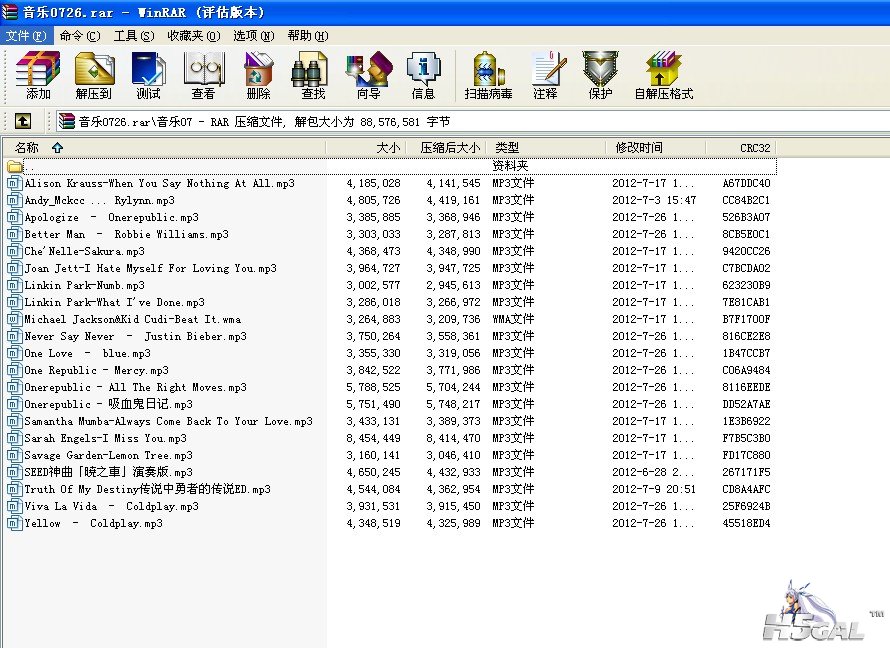The width and height of the screenshot is (890, 648).
Task: Click the 测试 (Test) toolbar icon
Action: pos(148,75)
